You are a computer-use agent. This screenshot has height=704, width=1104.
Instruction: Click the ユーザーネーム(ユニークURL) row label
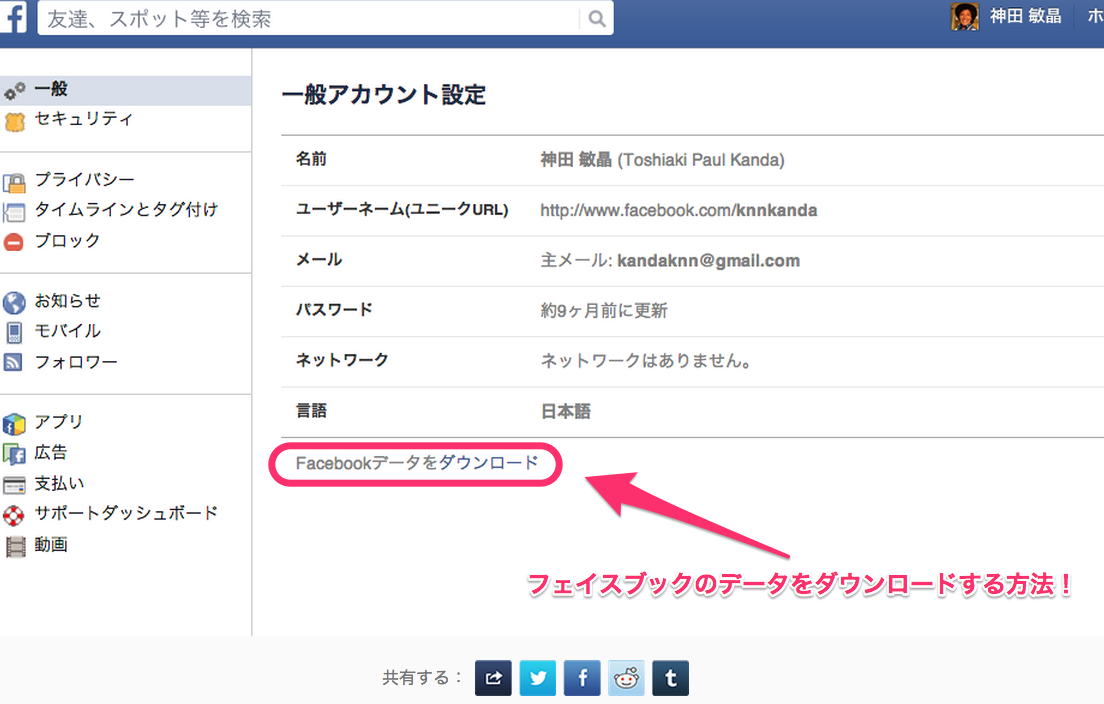pyautogui.click(x=402, y=210)
